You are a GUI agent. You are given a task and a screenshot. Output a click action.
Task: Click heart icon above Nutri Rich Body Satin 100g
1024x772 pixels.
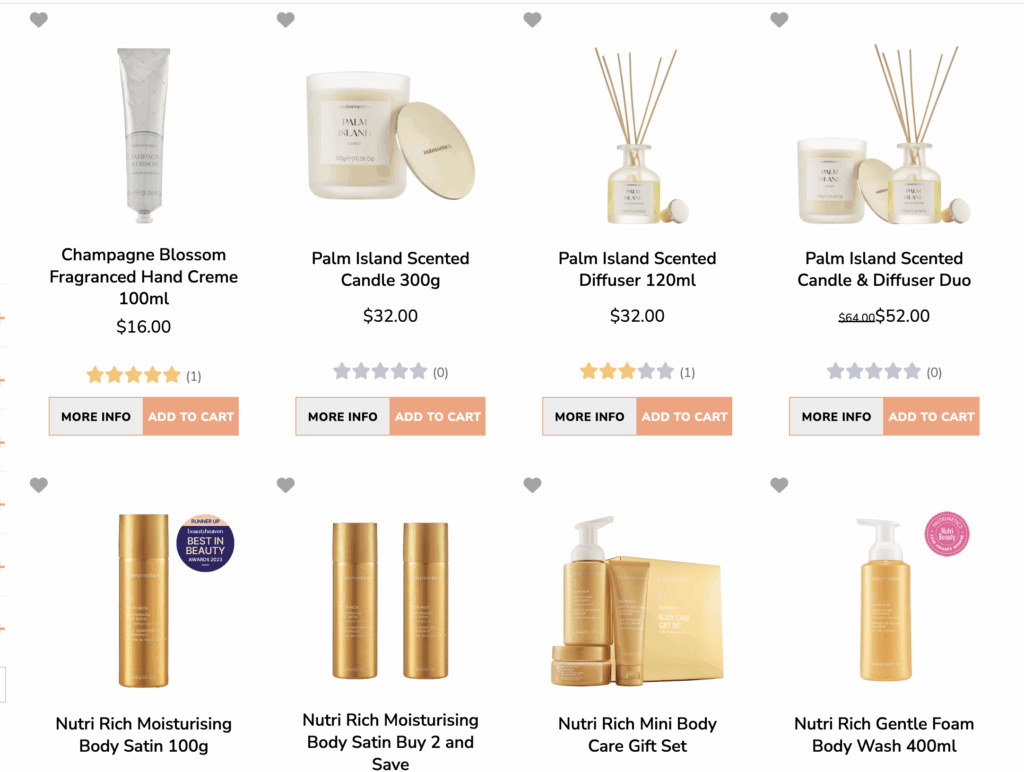coord(39,485)
